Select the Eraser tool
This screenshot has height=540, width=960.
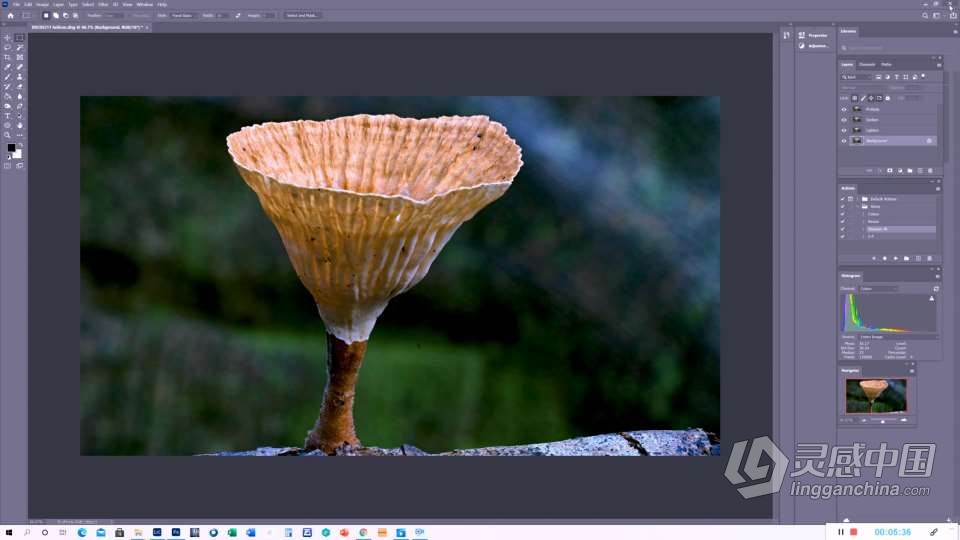point(20,87)
